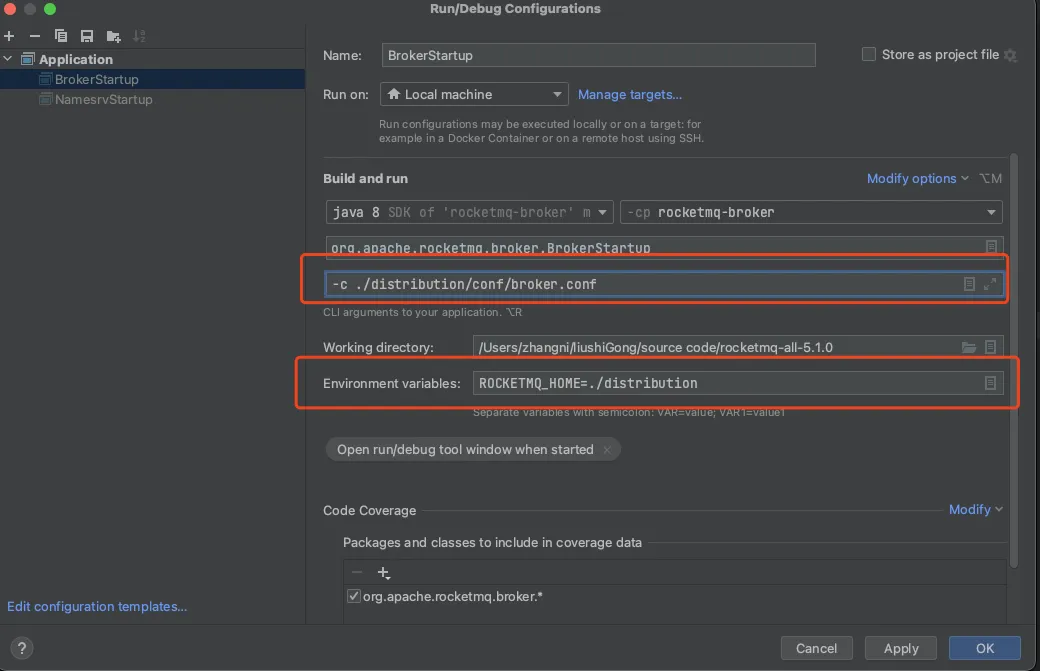
Task: Click the Remove Configuration minus icon
Action: [35, 36]
